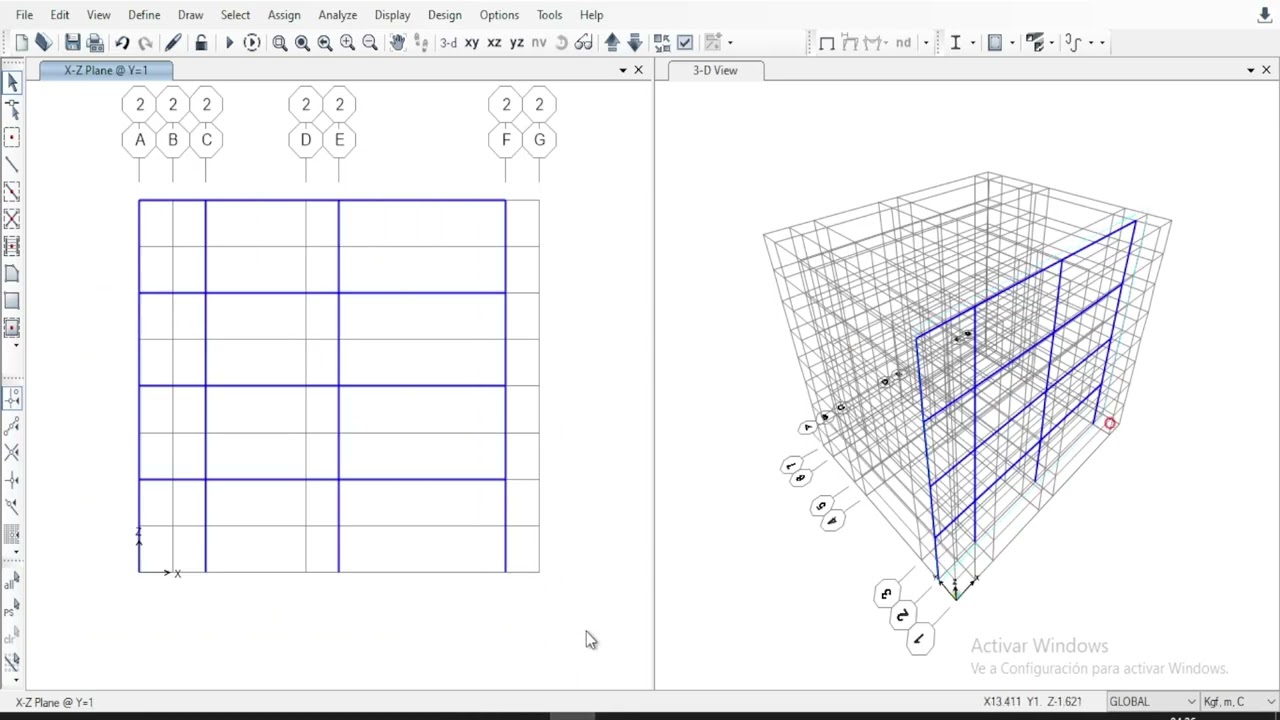Toggle the lock/unlock model padlock
The width and height of the screenshot is (1280, 720).
click(x=201, y=42)
